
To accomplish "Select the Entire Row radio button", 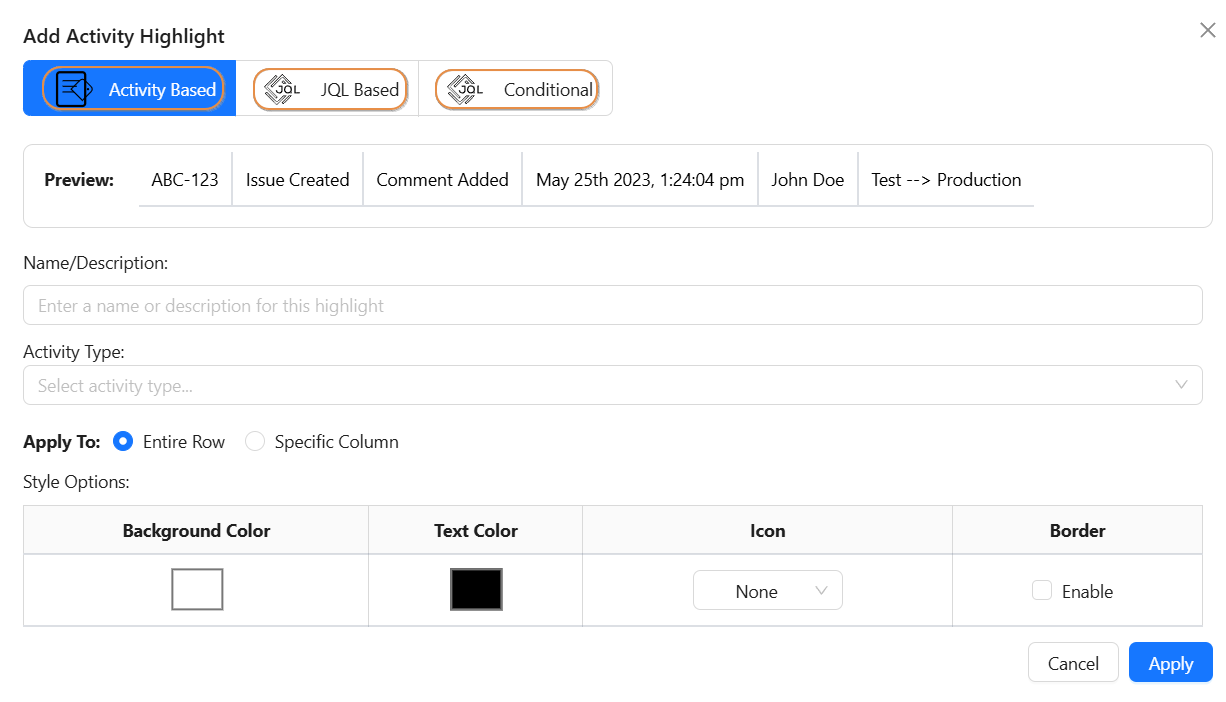I will (123, 441).
